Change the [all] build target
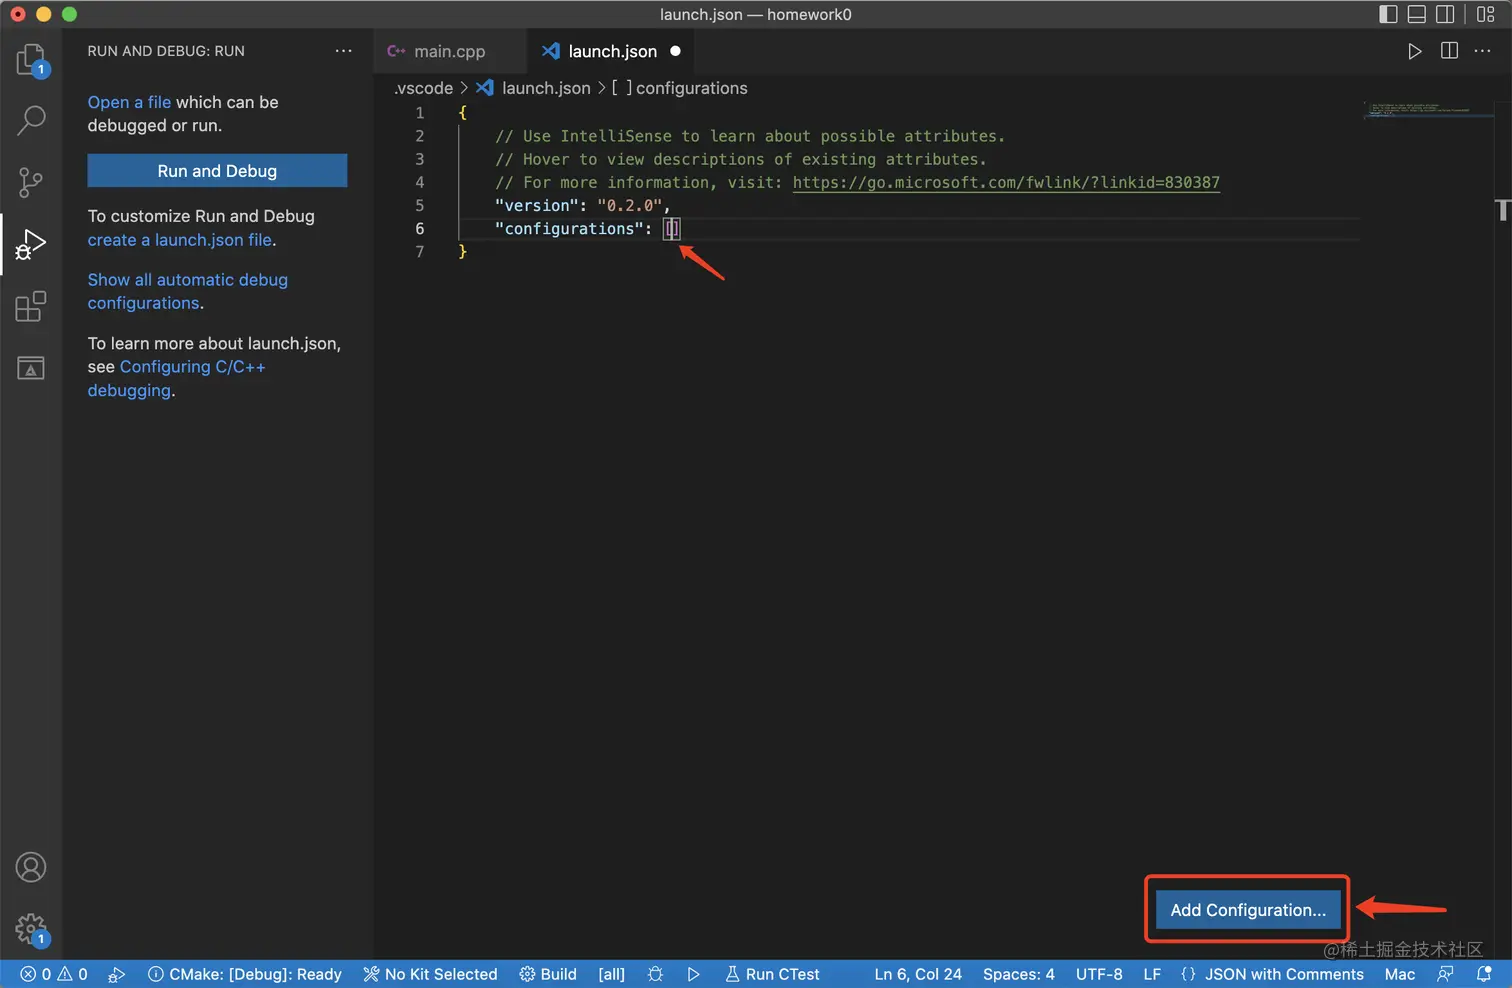 611,974
